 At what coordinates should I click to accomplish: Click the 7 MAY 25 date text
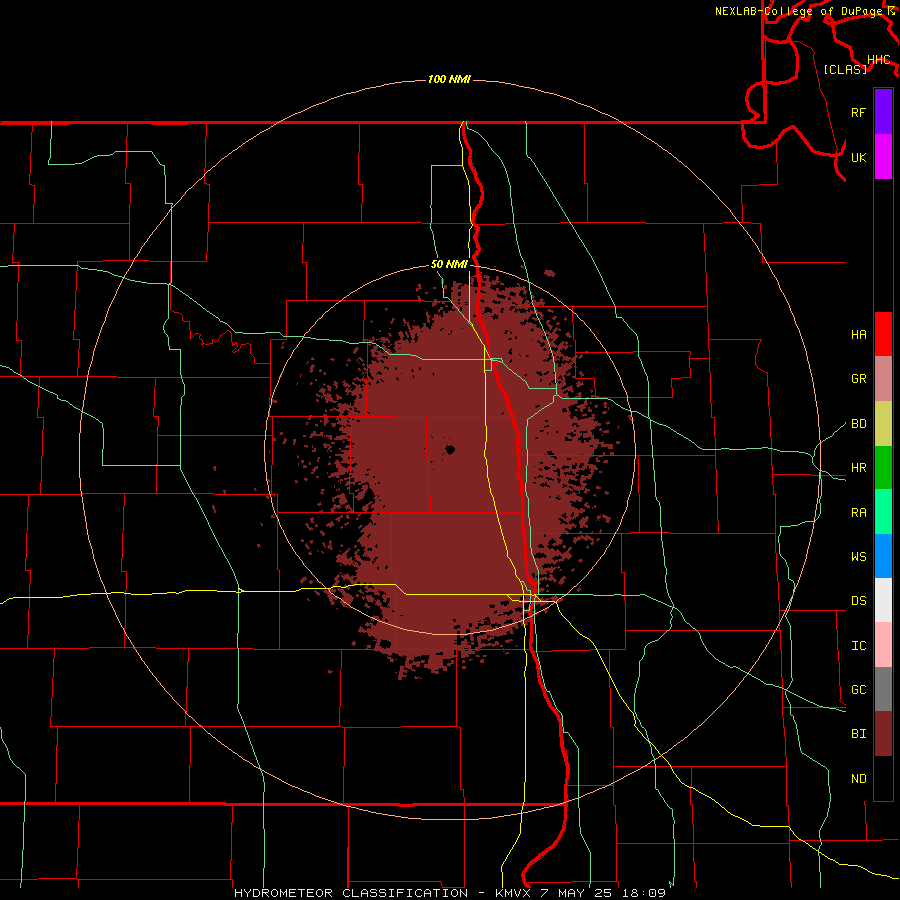(x=578, y=893)
